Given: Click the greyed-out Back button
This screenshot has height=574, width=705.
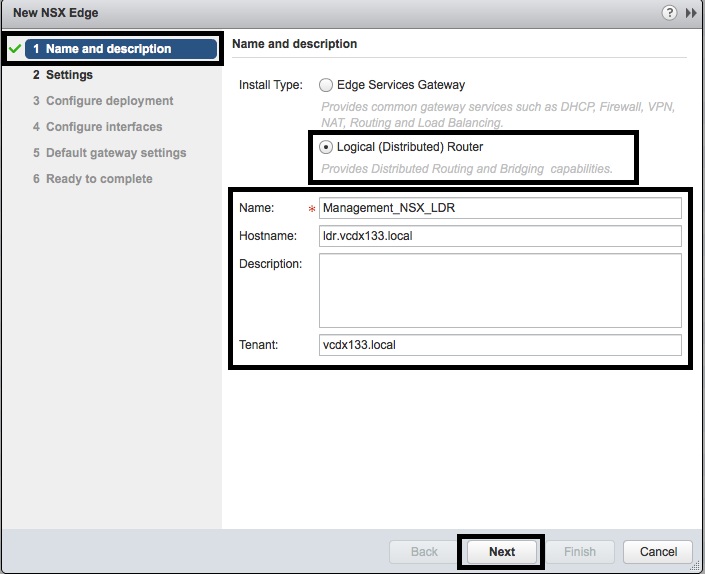Looking at the screenshot, I should click(x=424, y=551).
